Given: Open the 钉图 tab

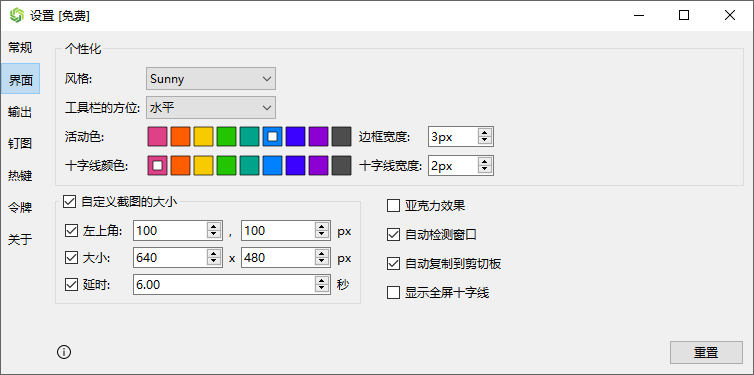Looking at the screenshot, I should tap(20, 144).
